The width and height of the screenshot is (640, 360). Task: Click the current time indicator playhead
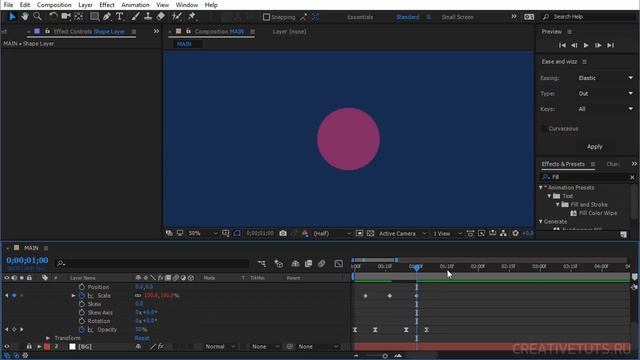click(416, 268)
